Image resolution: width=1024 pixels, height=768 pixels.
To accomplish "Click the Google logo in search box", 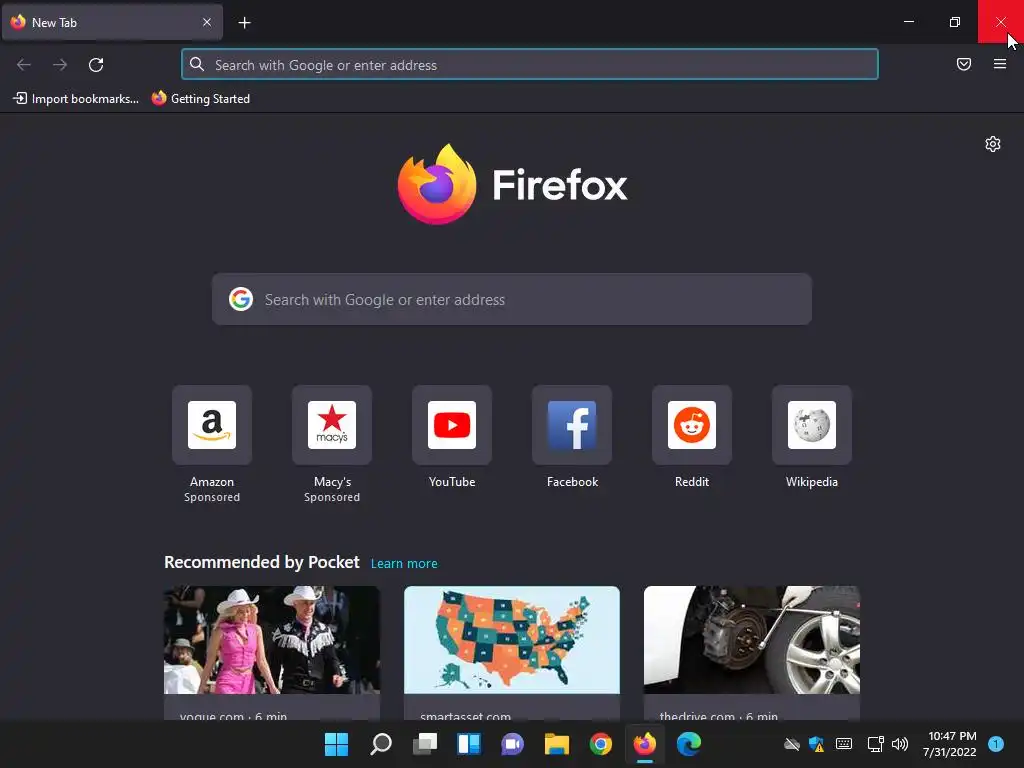I will 241,299.
